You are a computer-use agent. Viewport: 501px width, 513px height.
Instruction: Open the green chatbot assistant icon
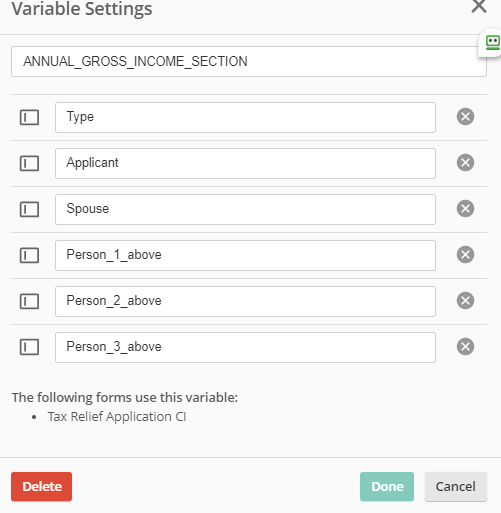493,43
